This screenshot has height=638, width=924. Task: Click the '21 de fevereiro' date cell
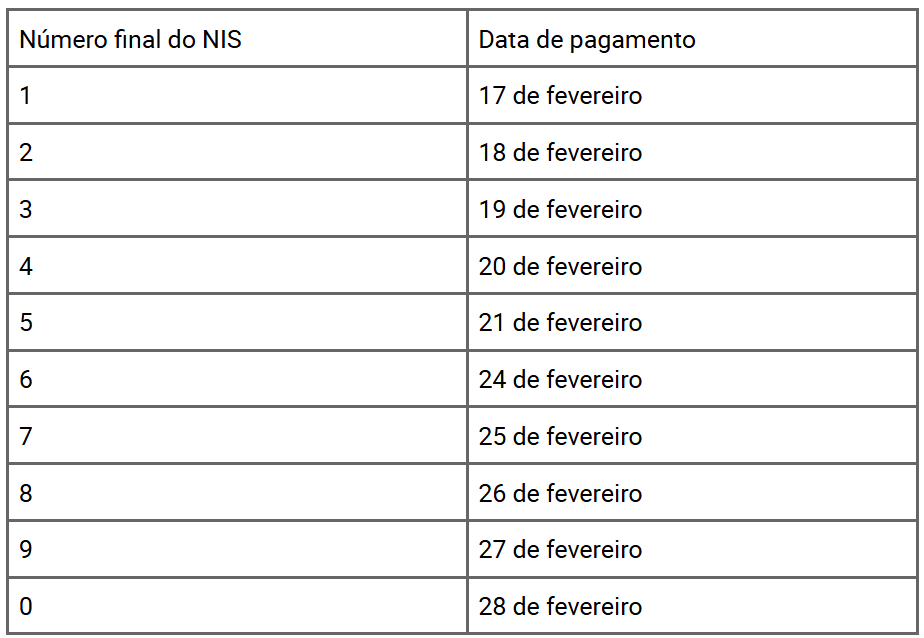(692, 322)
